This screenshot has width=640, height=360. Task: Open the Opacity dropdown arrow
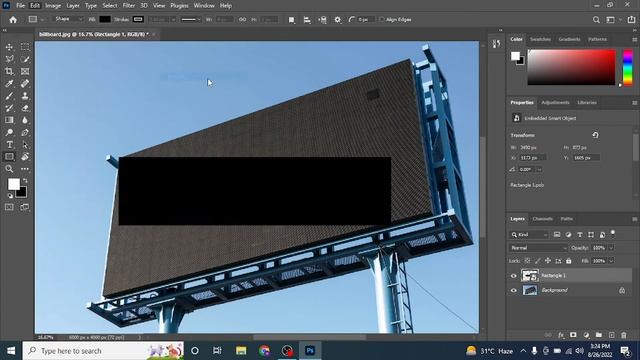pyautogui.click(x=611, y=248)
